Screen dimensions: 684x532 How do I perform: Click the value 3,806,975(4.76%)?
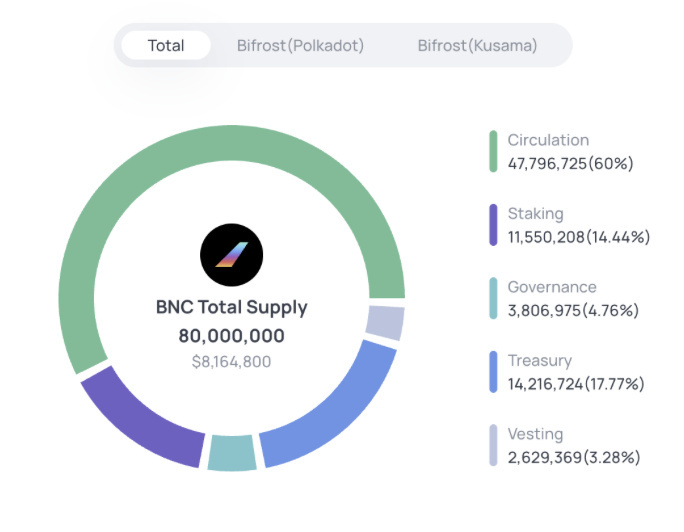573,310
